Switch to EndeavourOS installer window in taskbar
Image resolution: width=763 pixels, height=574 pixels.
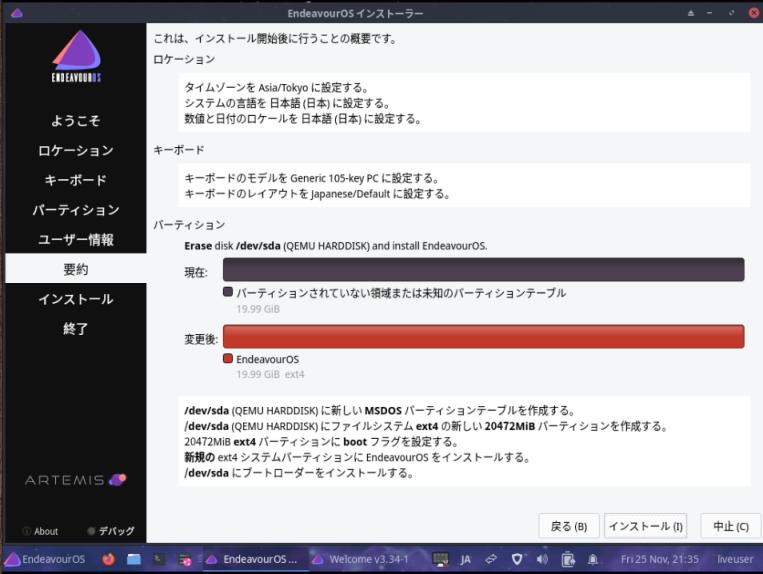pyautogui.click(x=254, y=559)
